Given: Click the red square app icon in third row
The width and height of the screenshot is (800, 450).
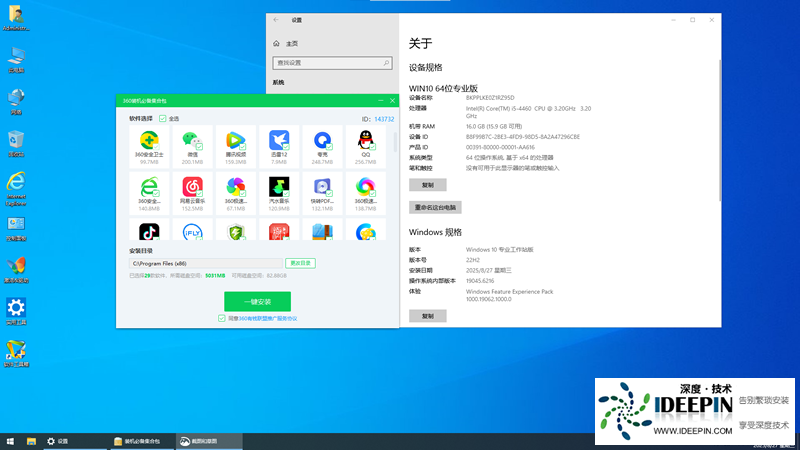Looking at the screenshot, I should pyautogui.click(x=279, y=232).
